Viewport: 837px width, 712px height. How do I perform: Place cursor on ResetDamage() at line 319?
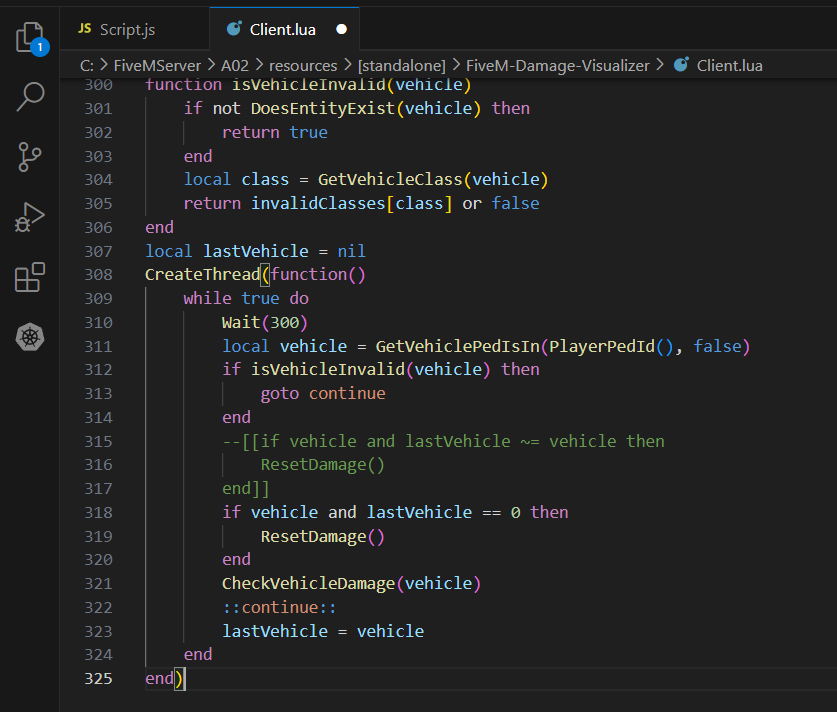click(x=322, y=536)
